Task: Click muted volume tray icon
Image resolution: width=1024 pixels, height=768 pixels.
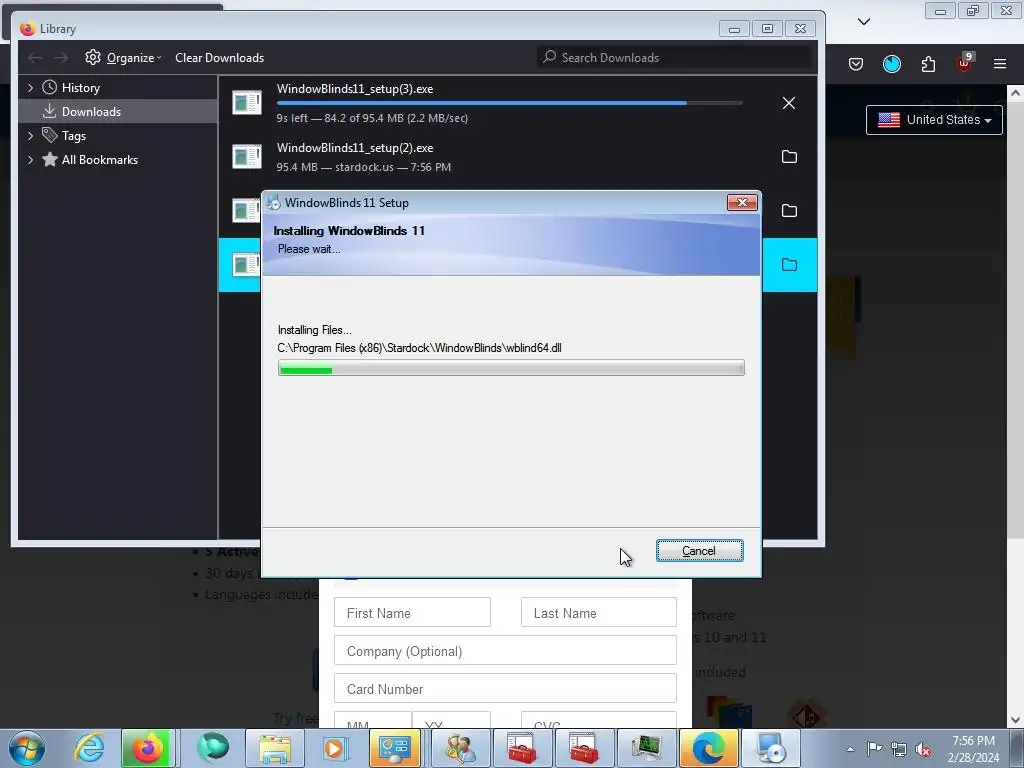Action: coord(923,749)
